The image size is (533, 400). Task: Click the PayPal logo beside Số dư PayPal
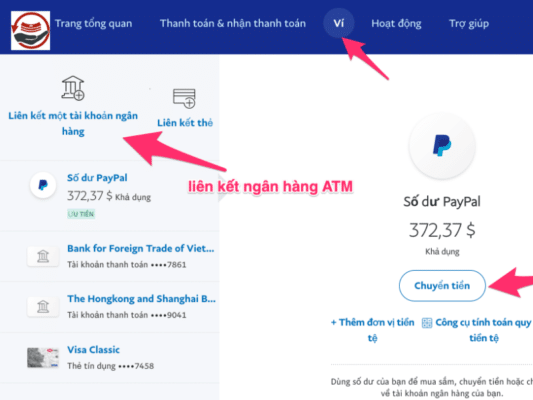point(43,185)
